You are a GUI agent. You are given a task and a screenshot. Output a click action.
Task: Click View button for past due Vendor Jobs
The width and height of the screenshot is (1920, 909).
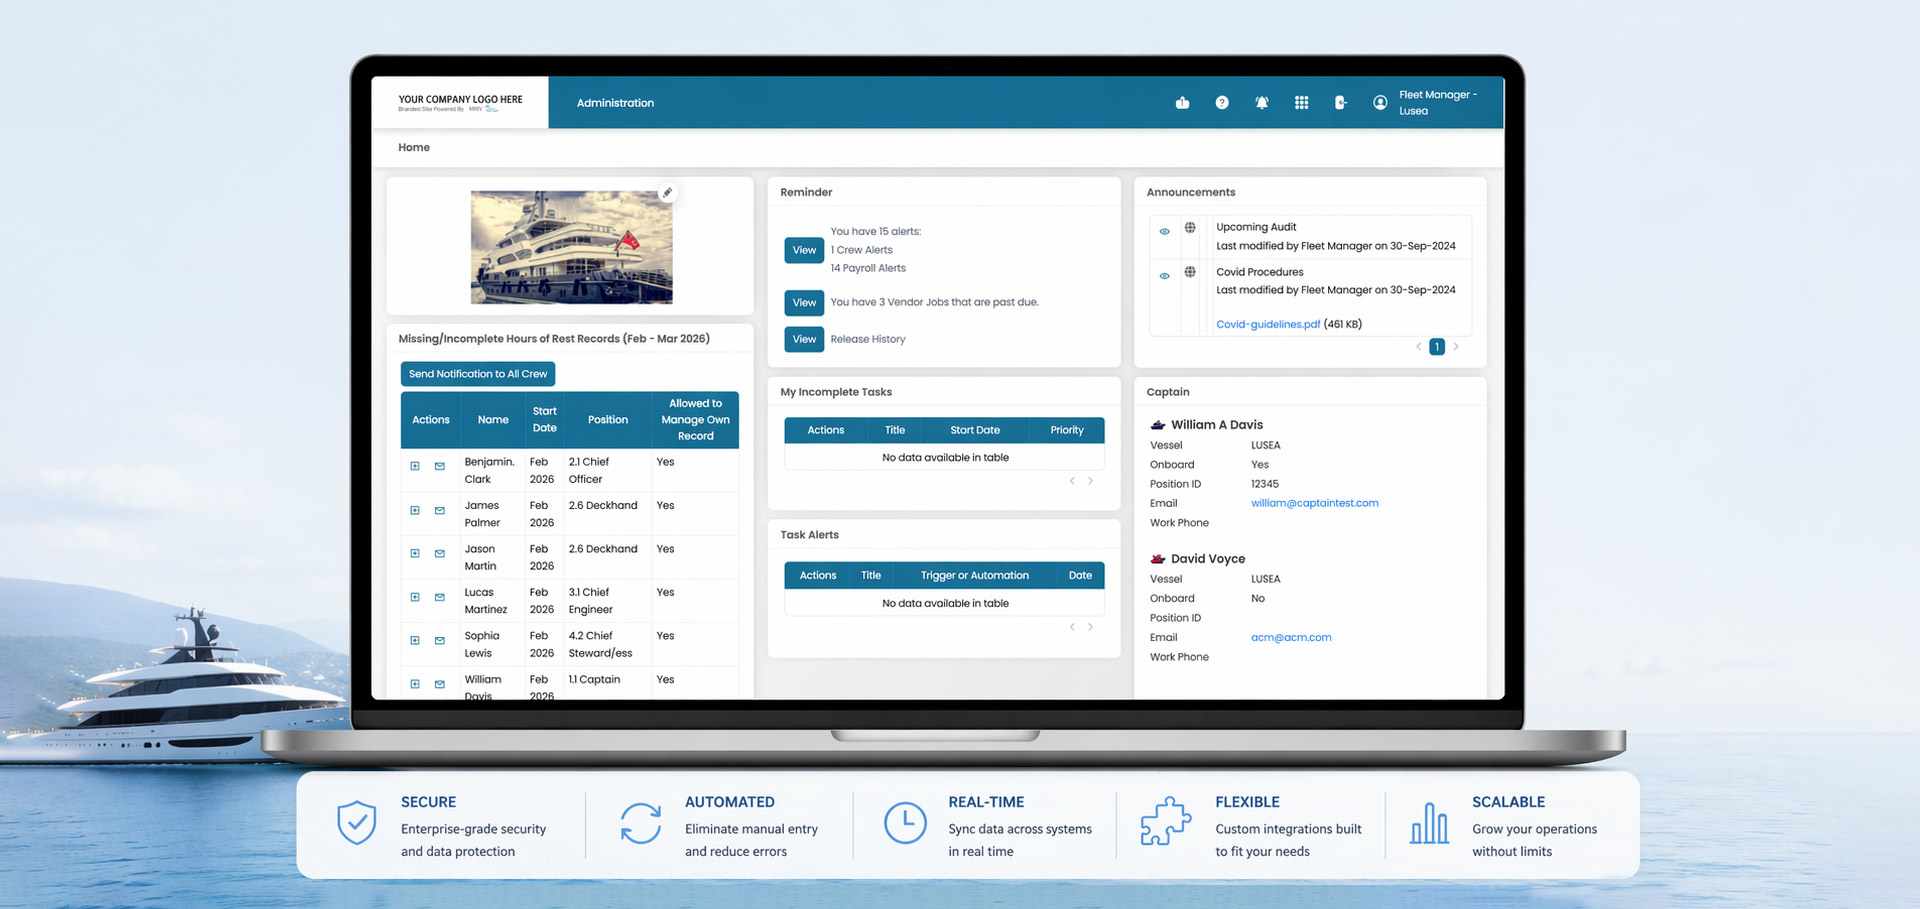tap(804, 303)
